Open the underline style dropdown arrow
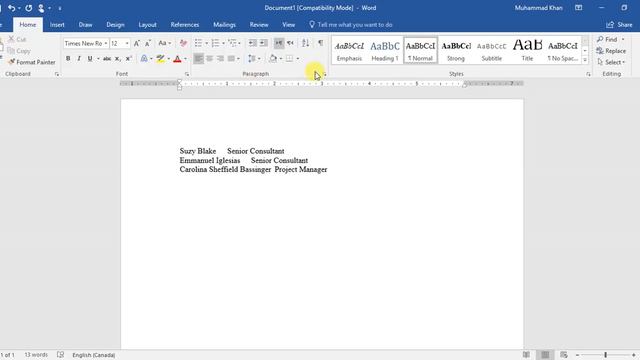Screen dimensions: 640x360 98,59
